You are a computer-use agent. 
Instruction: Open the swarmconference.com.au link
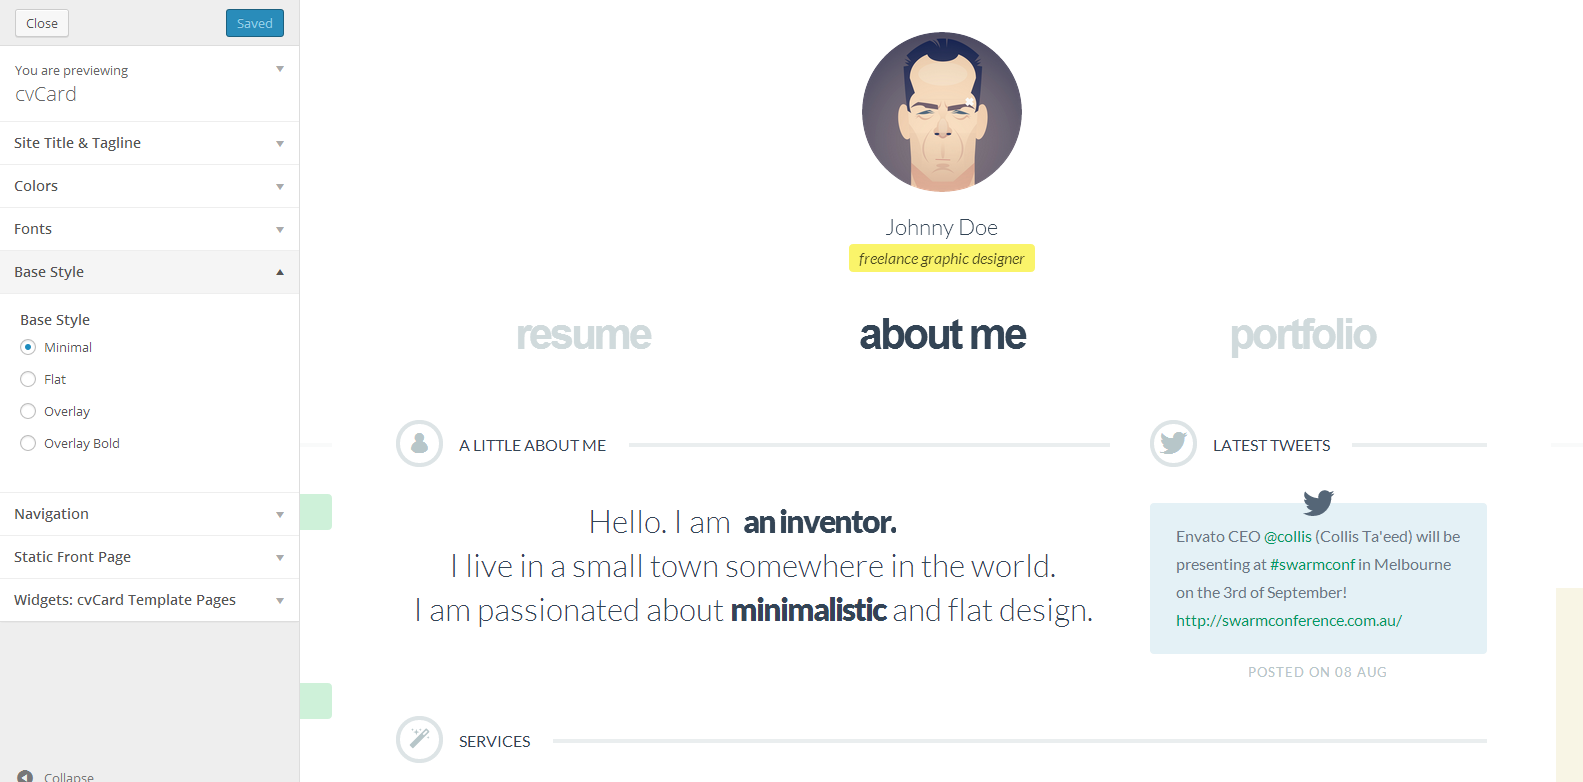1288,620
